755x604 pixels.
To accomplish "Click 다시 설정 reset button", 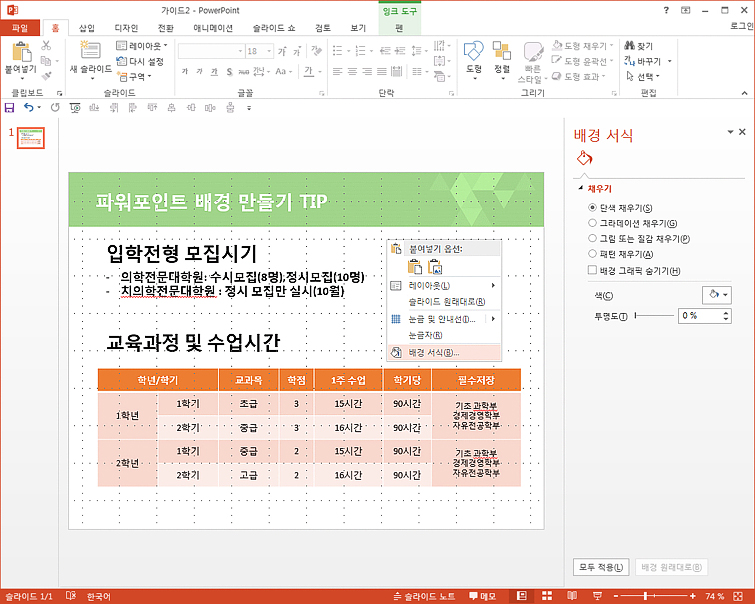I will pyautogui.click(x=141, y=61).
